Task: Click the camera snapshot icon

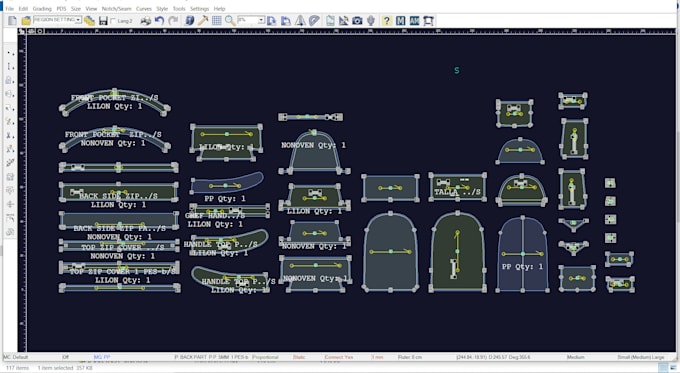Action: [357, 20]
